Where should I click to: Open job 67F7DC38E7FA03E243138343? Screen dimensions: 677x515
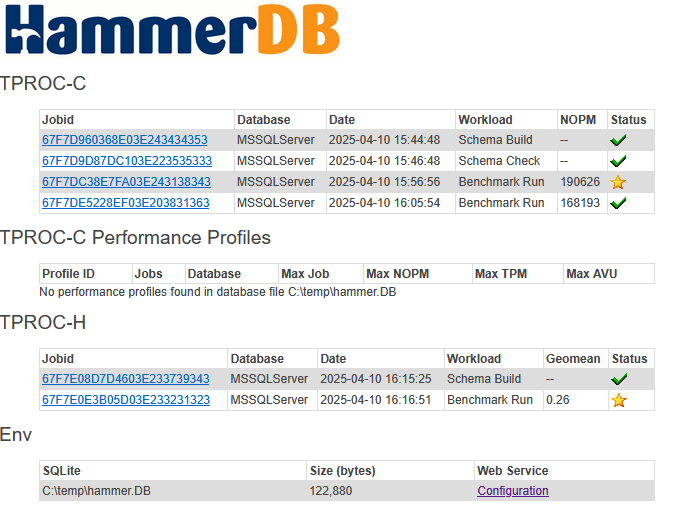pos(127,182)
